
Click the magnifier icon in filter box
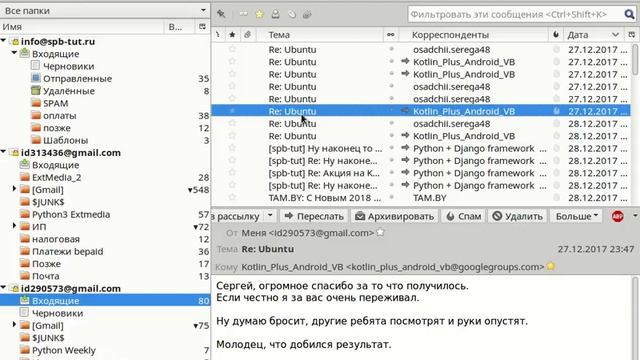[629, 14]
